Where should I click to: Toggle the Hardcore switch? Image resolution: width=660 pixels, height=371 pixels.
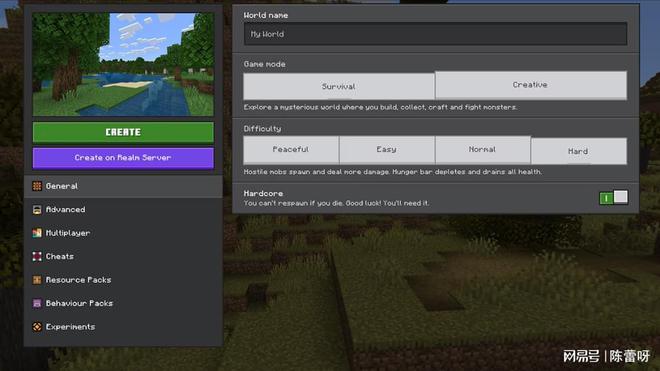pos(613,198)
